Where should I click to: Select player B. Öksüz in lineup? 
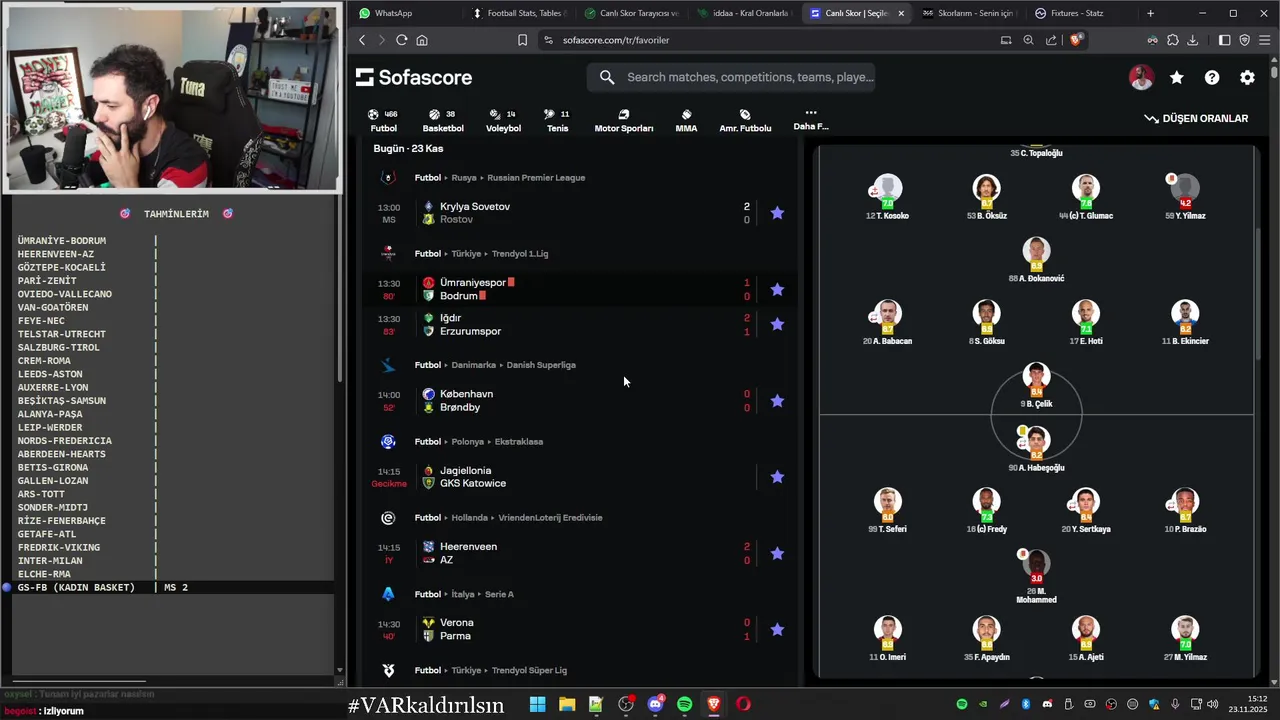(x=986, y=197)
